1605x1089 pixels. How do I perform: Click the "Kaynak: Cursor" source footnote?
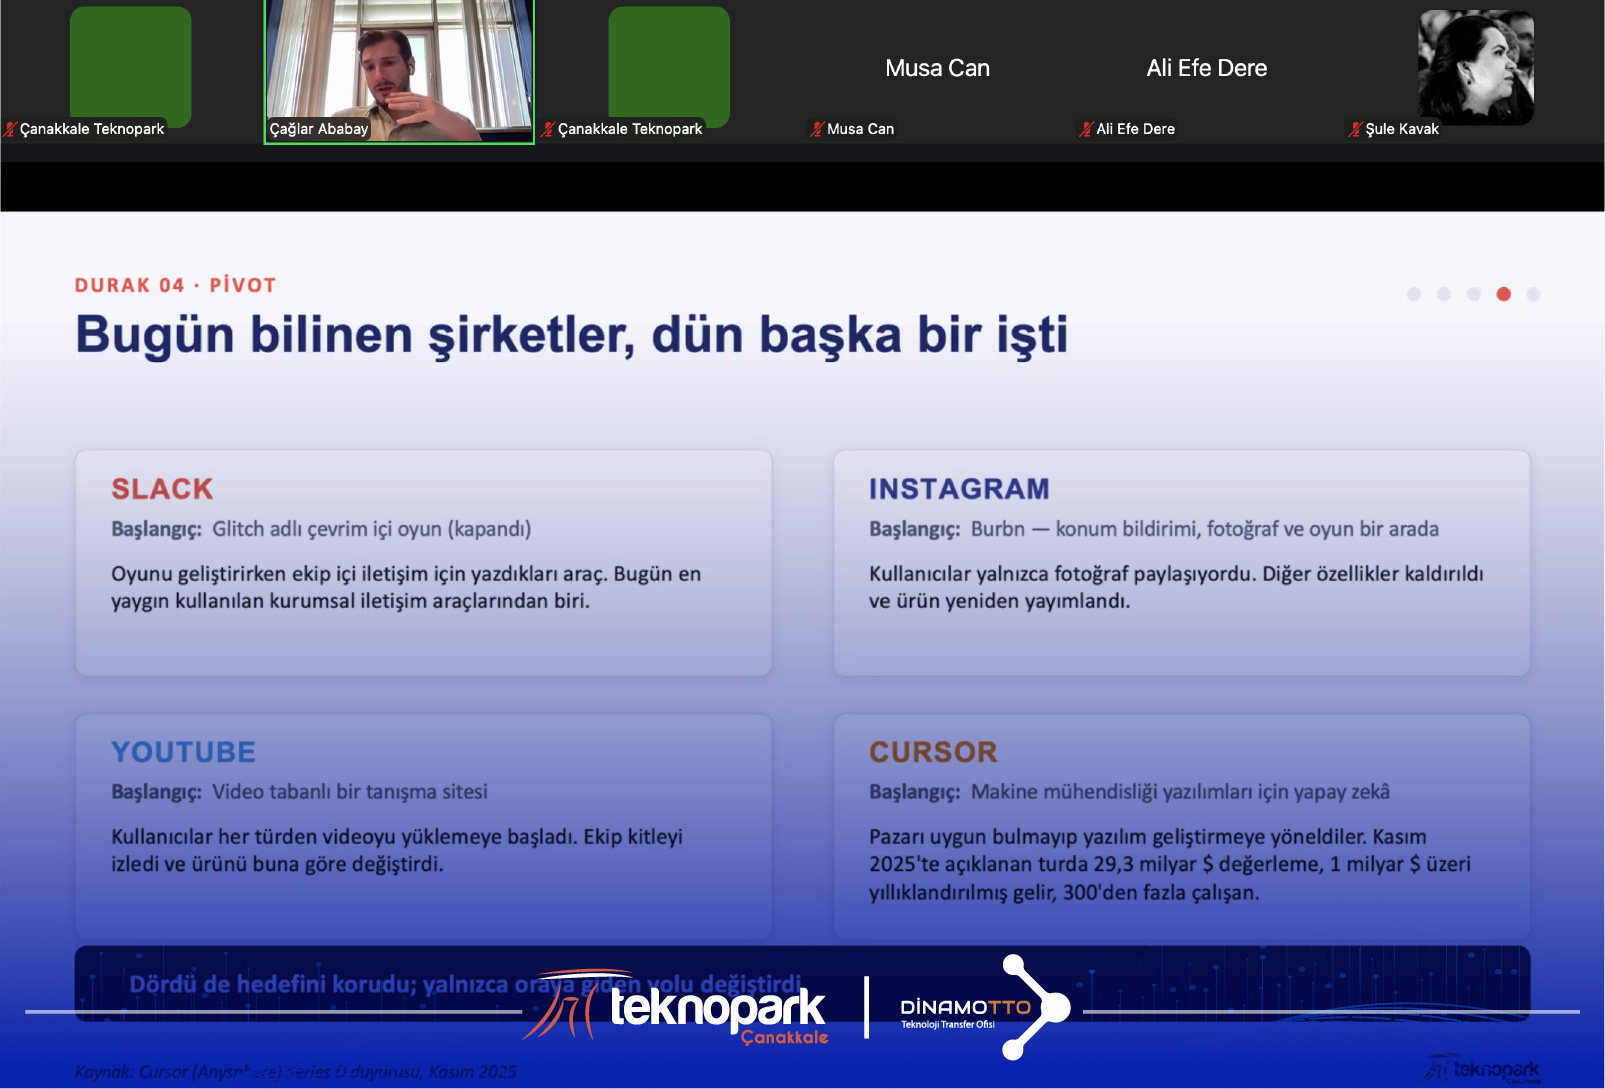[x=296, y=1072]
